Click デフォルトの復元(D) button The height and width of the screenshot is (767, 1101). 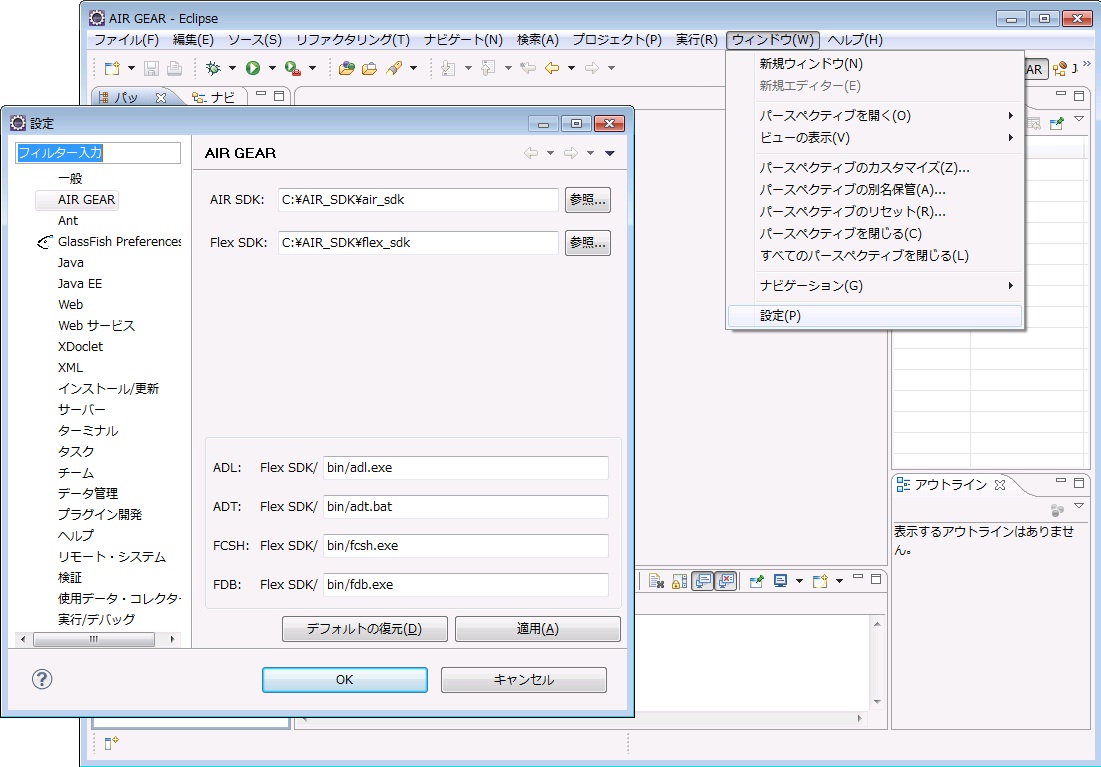click(364, 629)
